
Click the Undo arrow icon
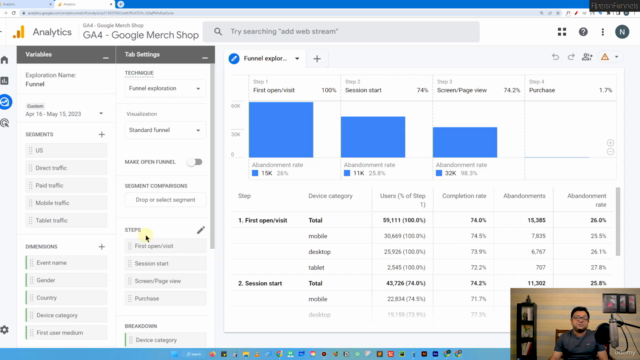(x=556, y=57)
